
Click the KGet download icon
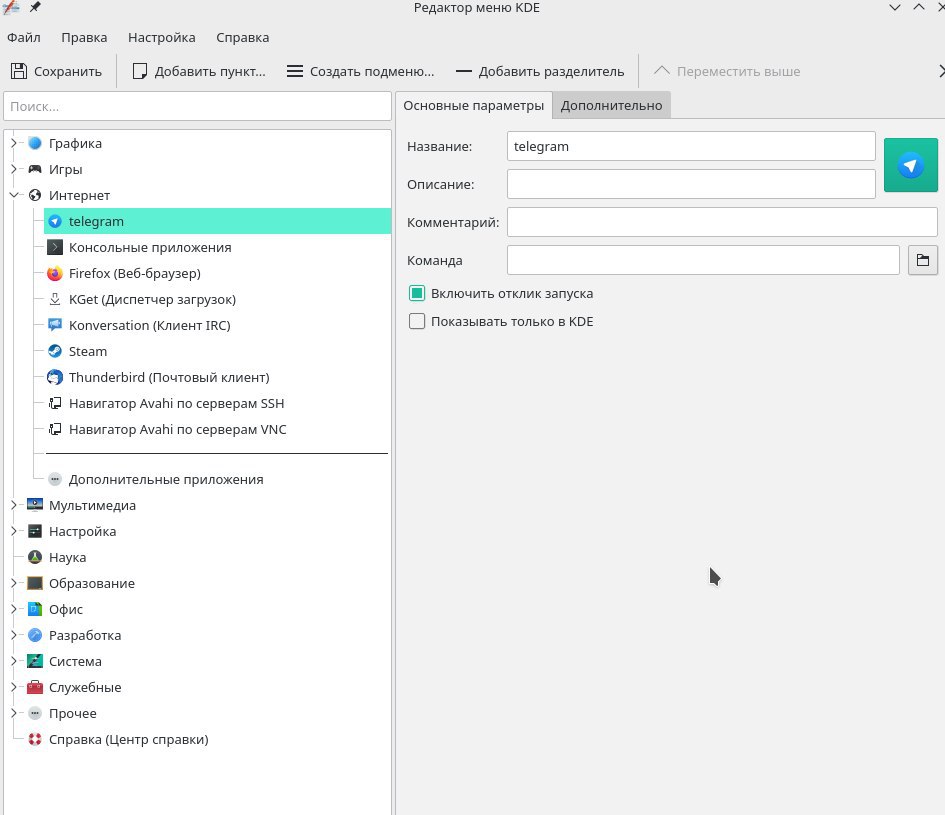[55, 300]
